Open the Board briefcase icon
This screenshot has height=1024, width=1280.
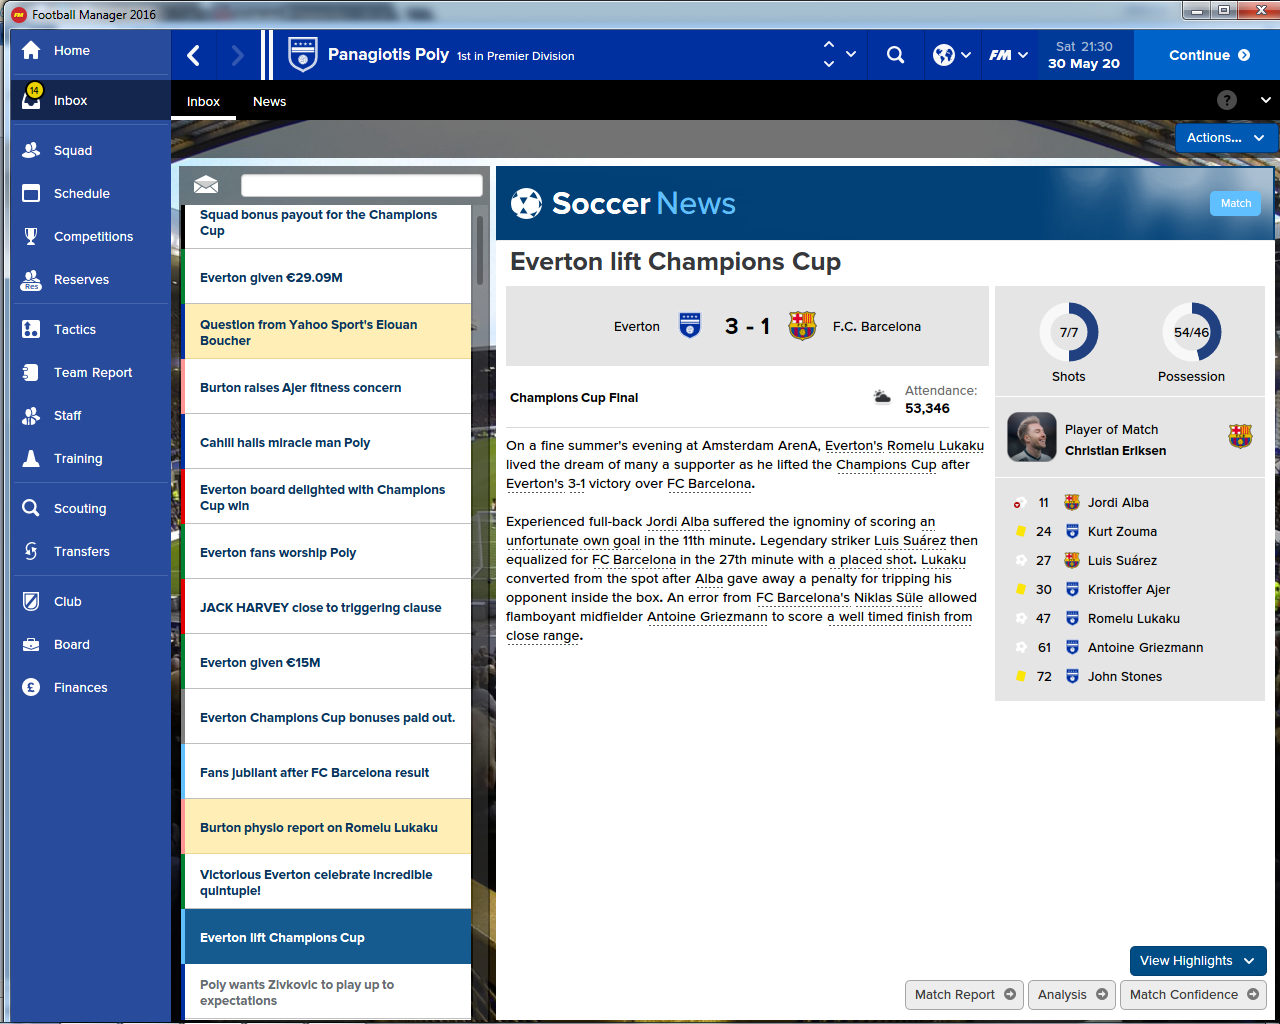click(x=31, y=644)
